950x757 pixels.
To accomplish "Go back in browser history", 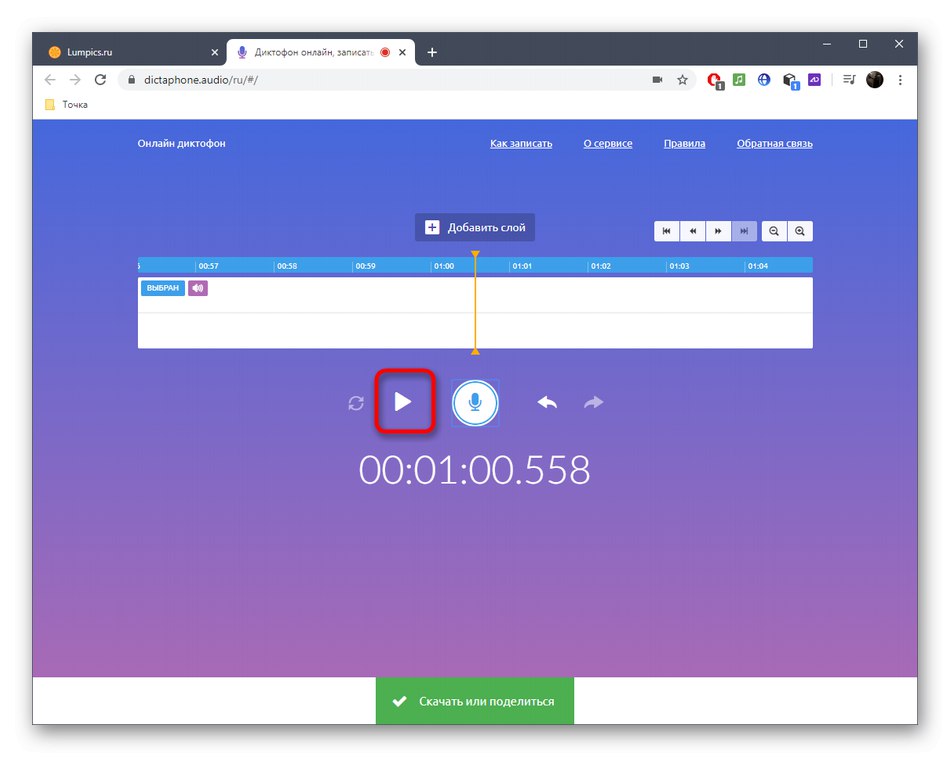I will (x=50, y=80).
